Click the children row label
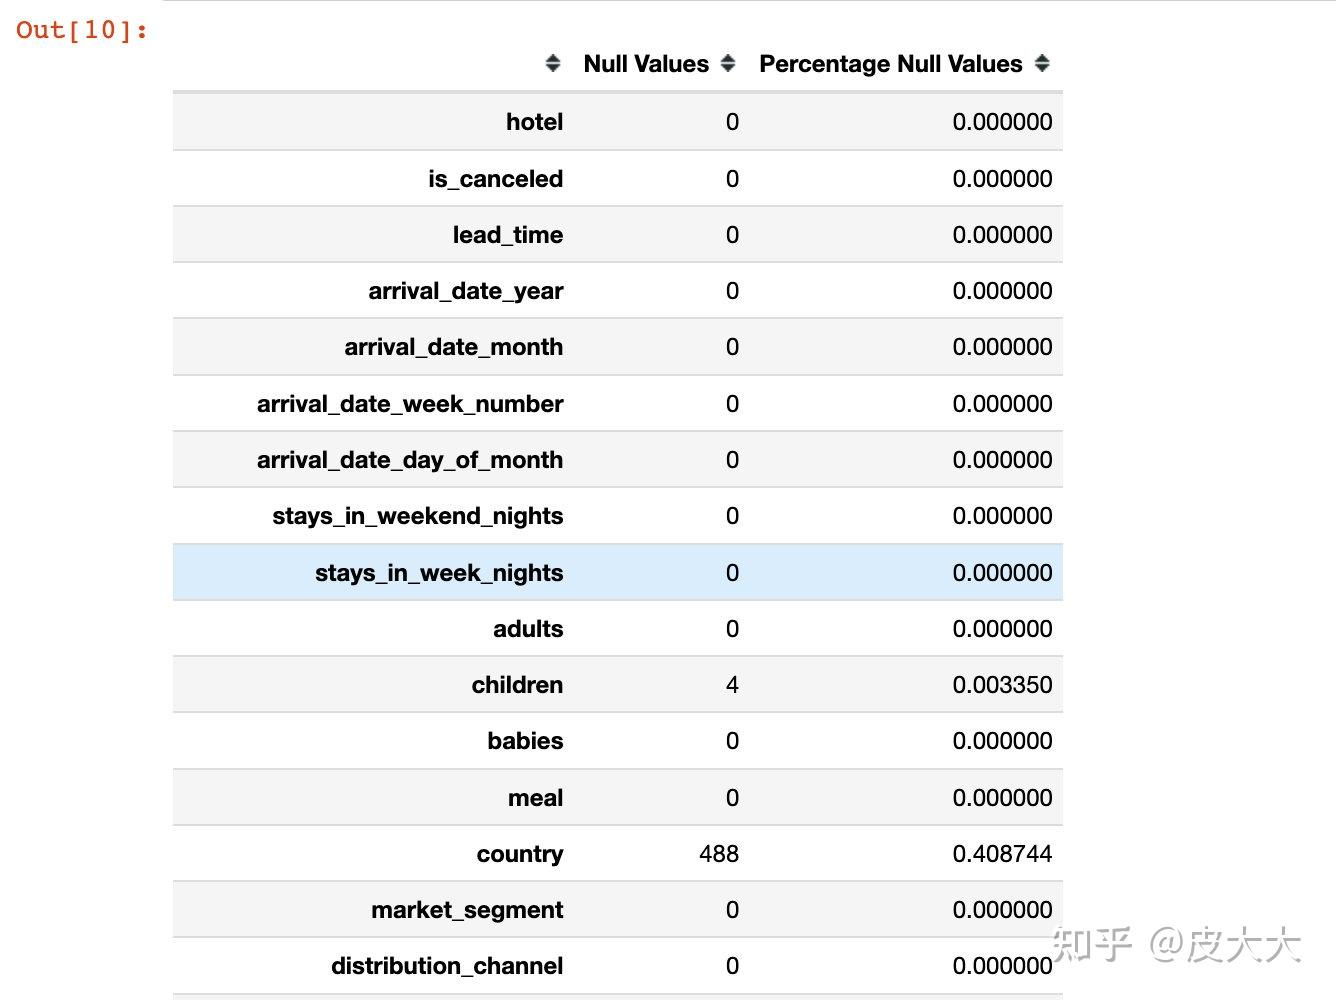Screen dimensions: 1336x1000 [517, 685]
